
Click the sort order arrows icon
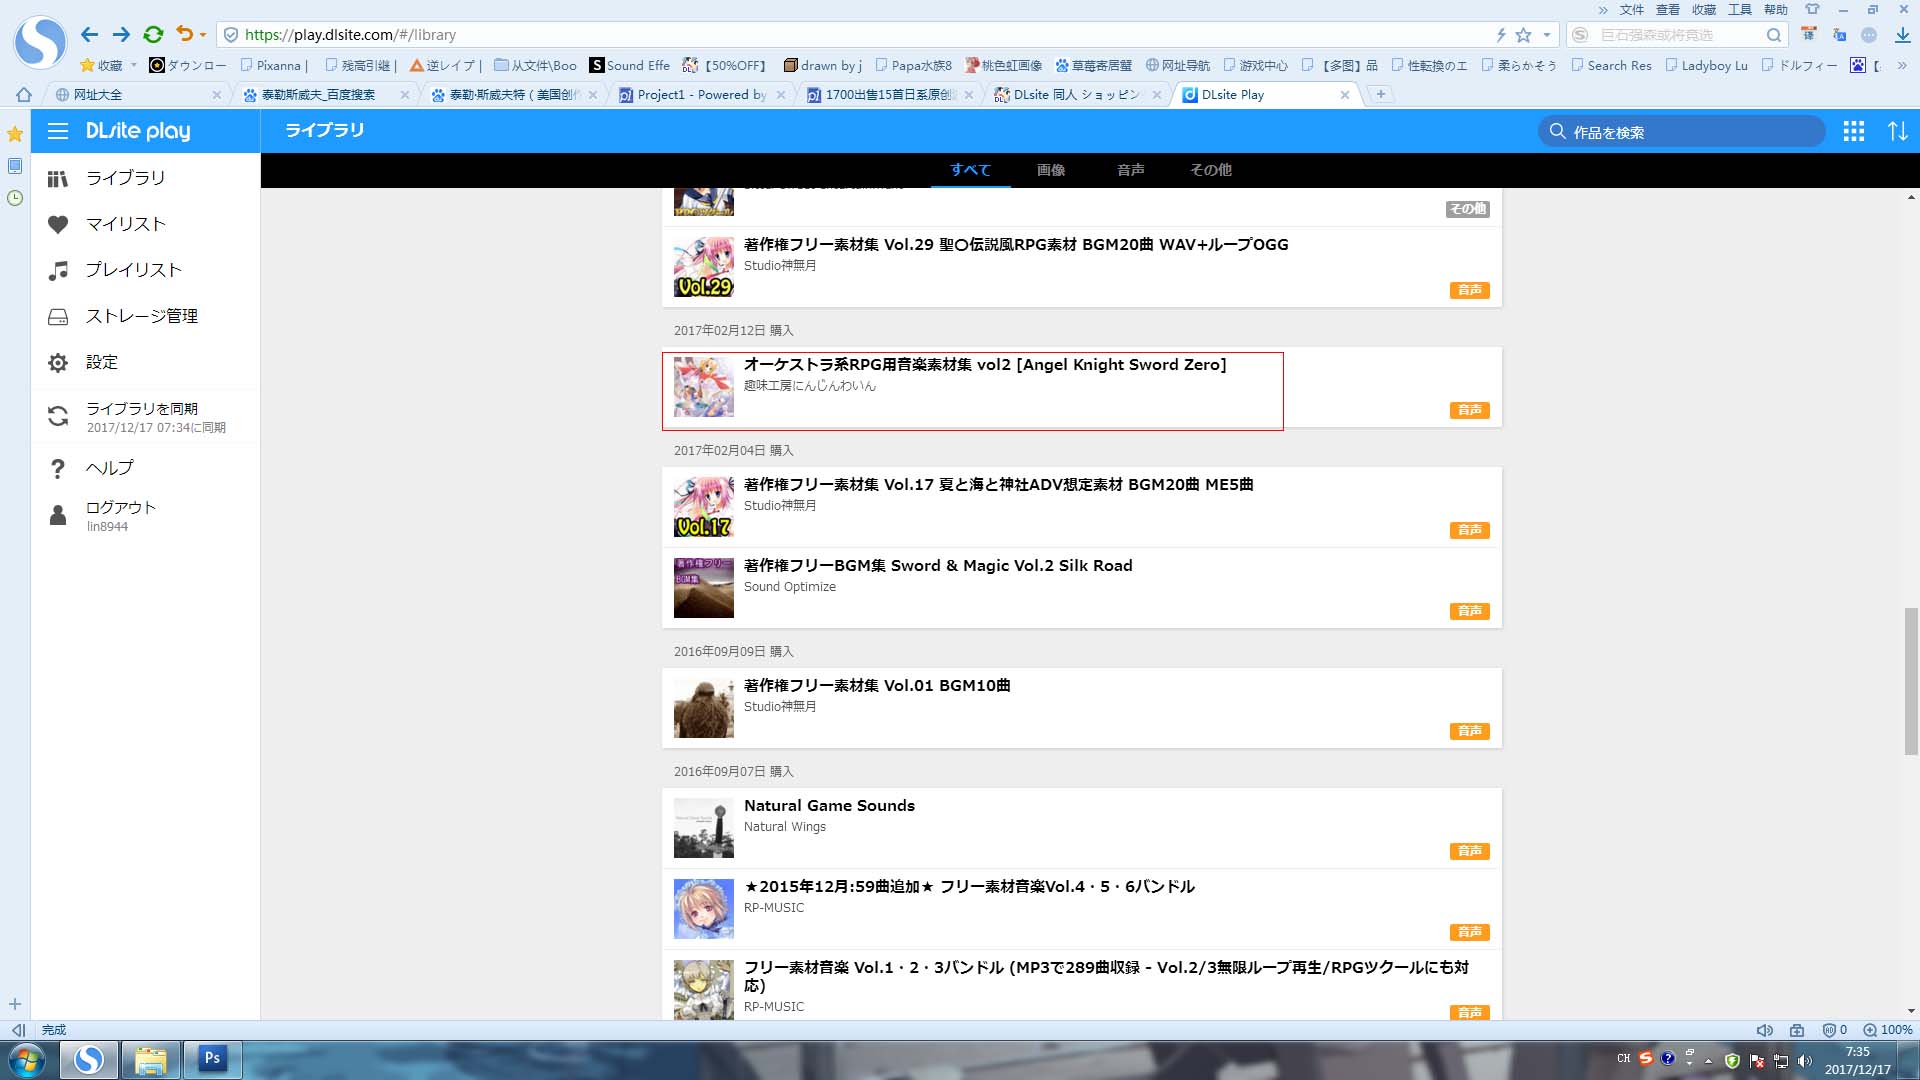point(1898,131)
